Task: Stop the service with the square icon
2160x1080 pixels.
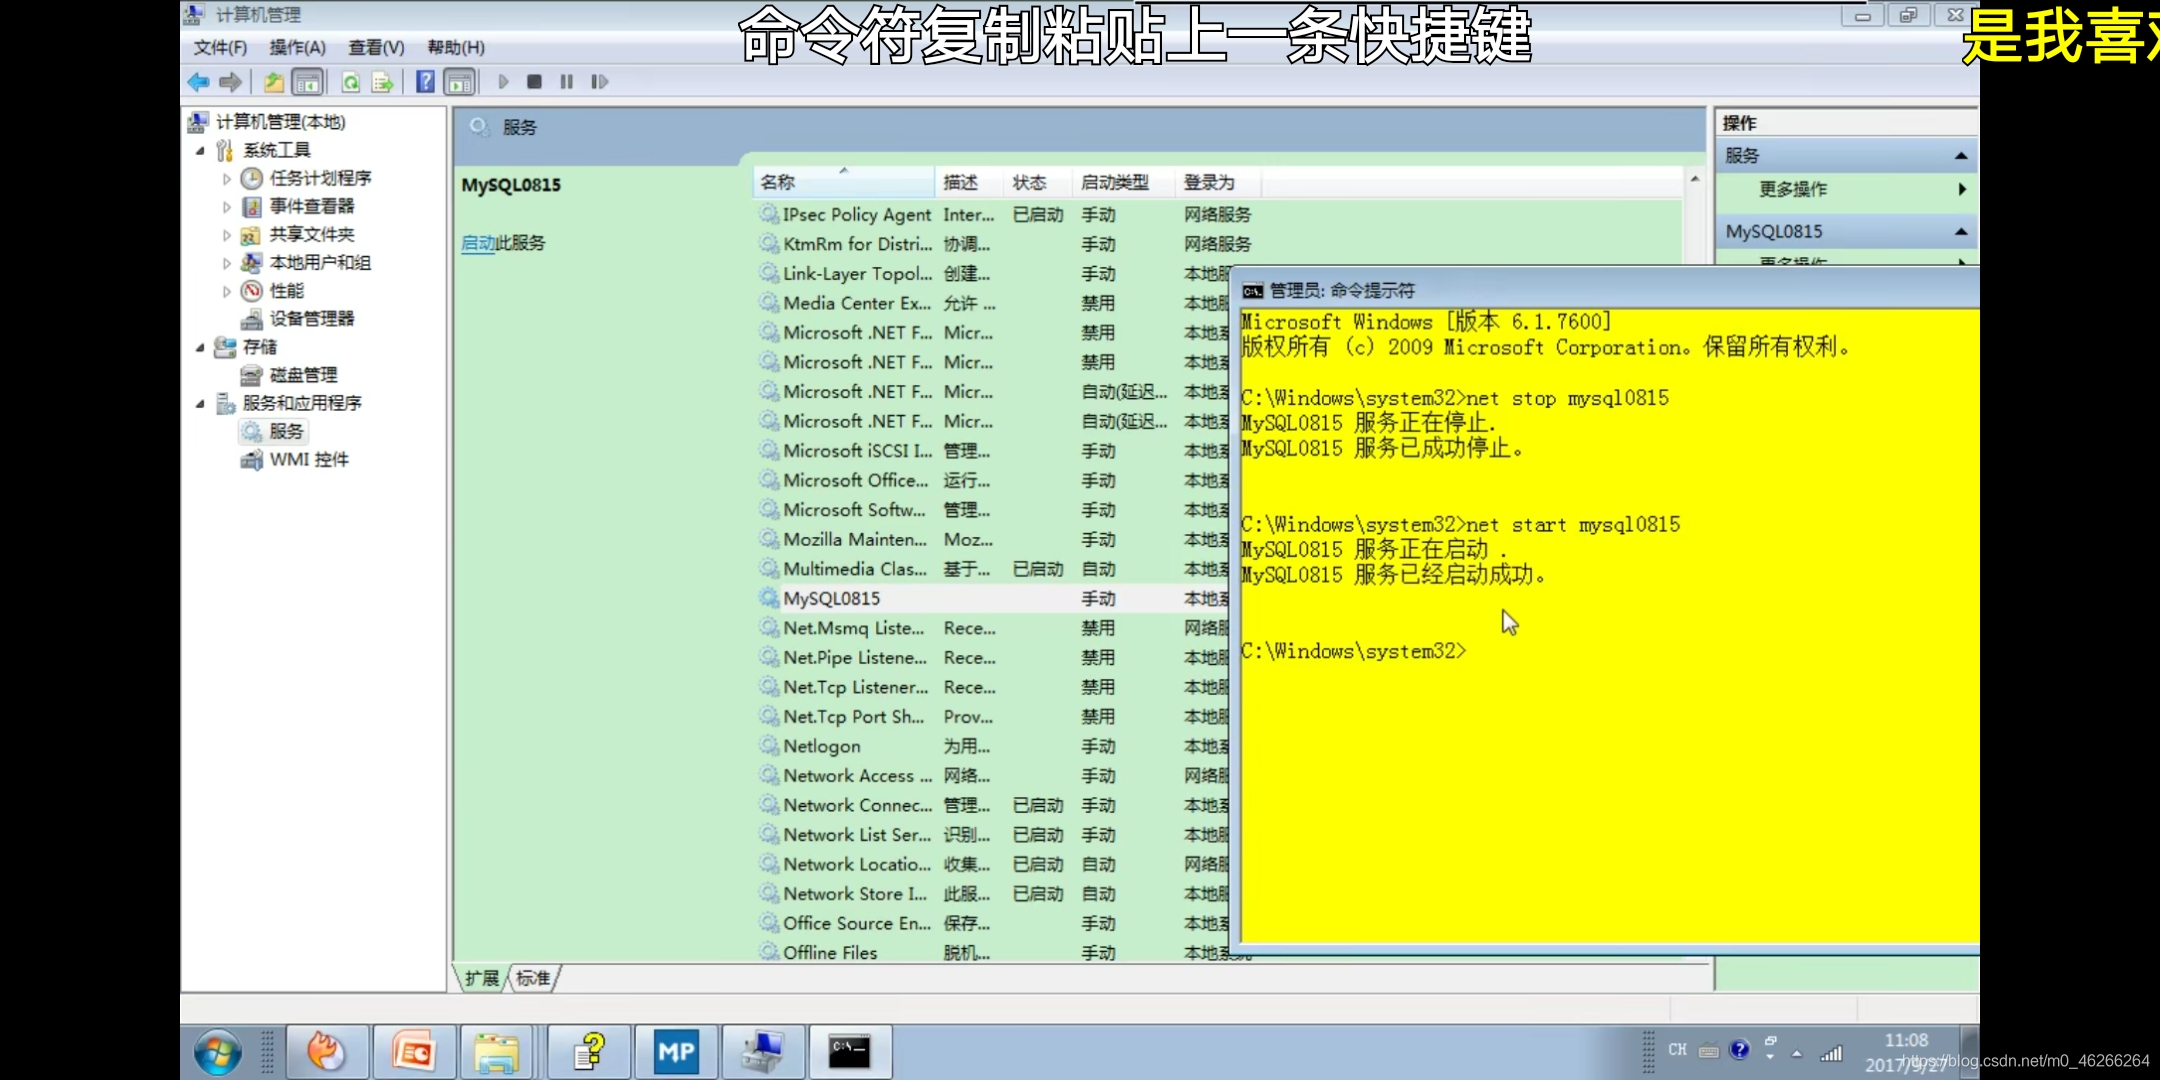Action: tap(535, 82)
